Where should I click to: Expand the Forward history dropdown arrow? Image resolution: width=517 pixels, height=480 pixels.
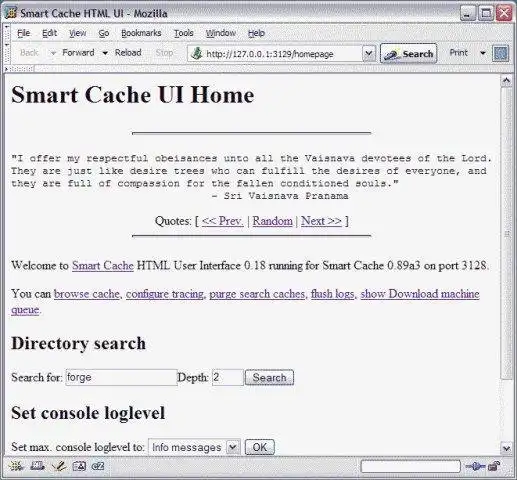105,53
